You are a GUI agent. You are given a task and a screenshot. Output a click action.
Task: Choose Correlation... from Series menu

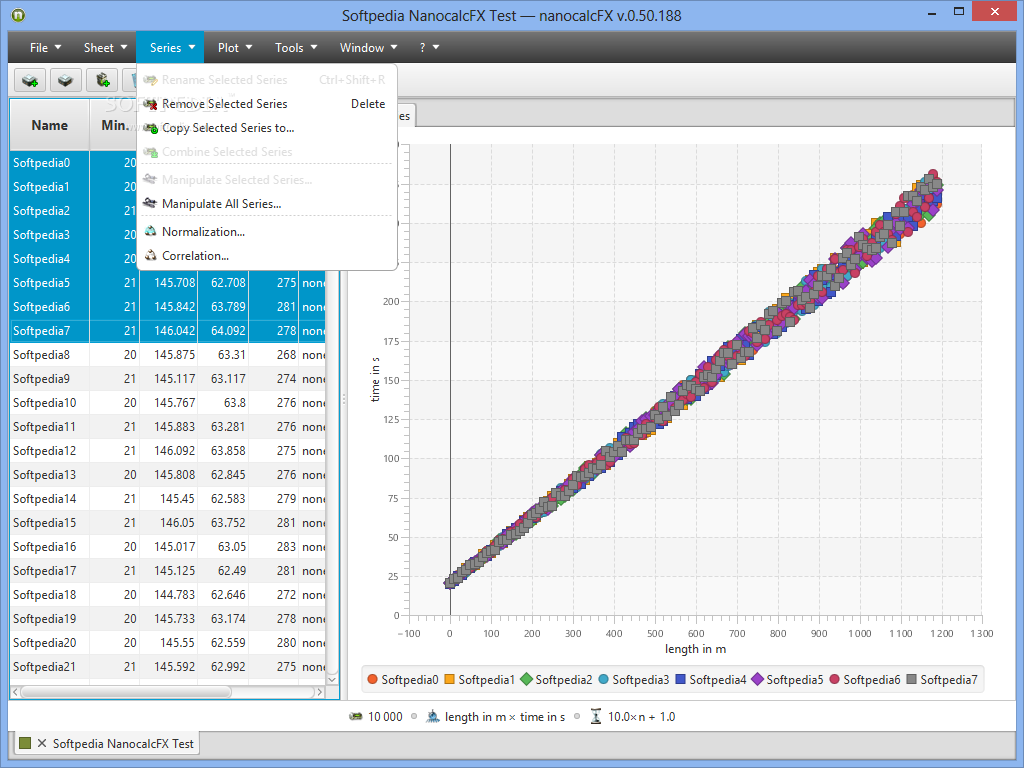[266, 256]
